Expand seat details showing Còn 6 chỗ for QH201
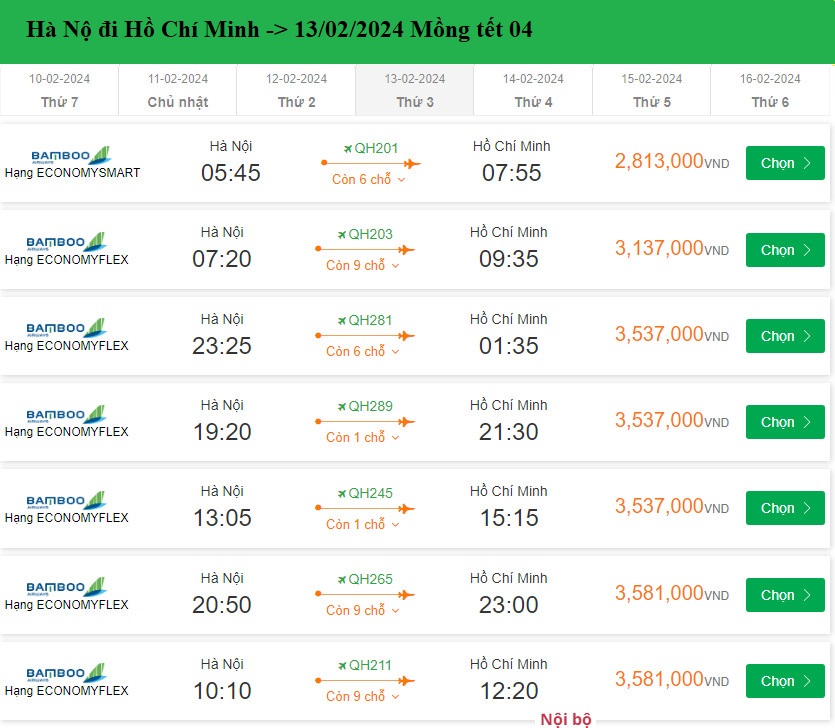The height and width of the screenshot is (728, 835). (369, 179)
